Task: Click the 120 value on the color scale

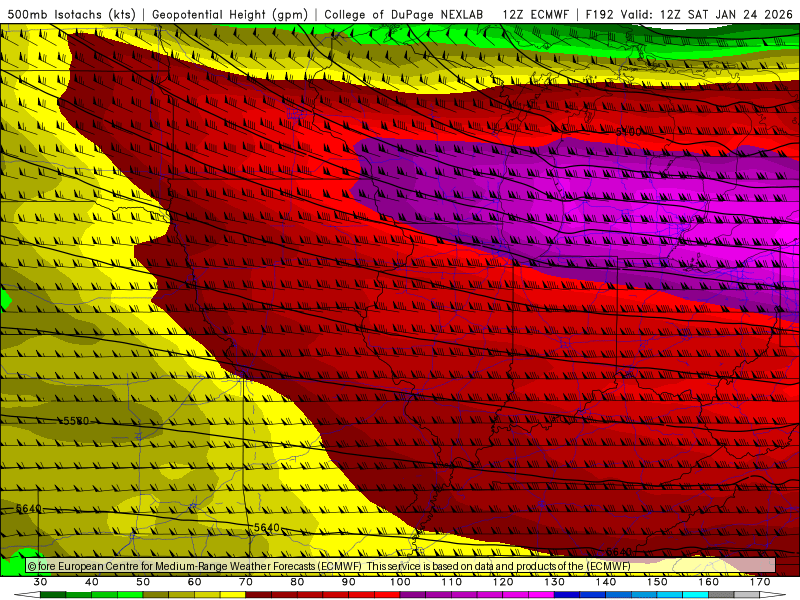Action: pyautogui.click(x=503, y=582)
